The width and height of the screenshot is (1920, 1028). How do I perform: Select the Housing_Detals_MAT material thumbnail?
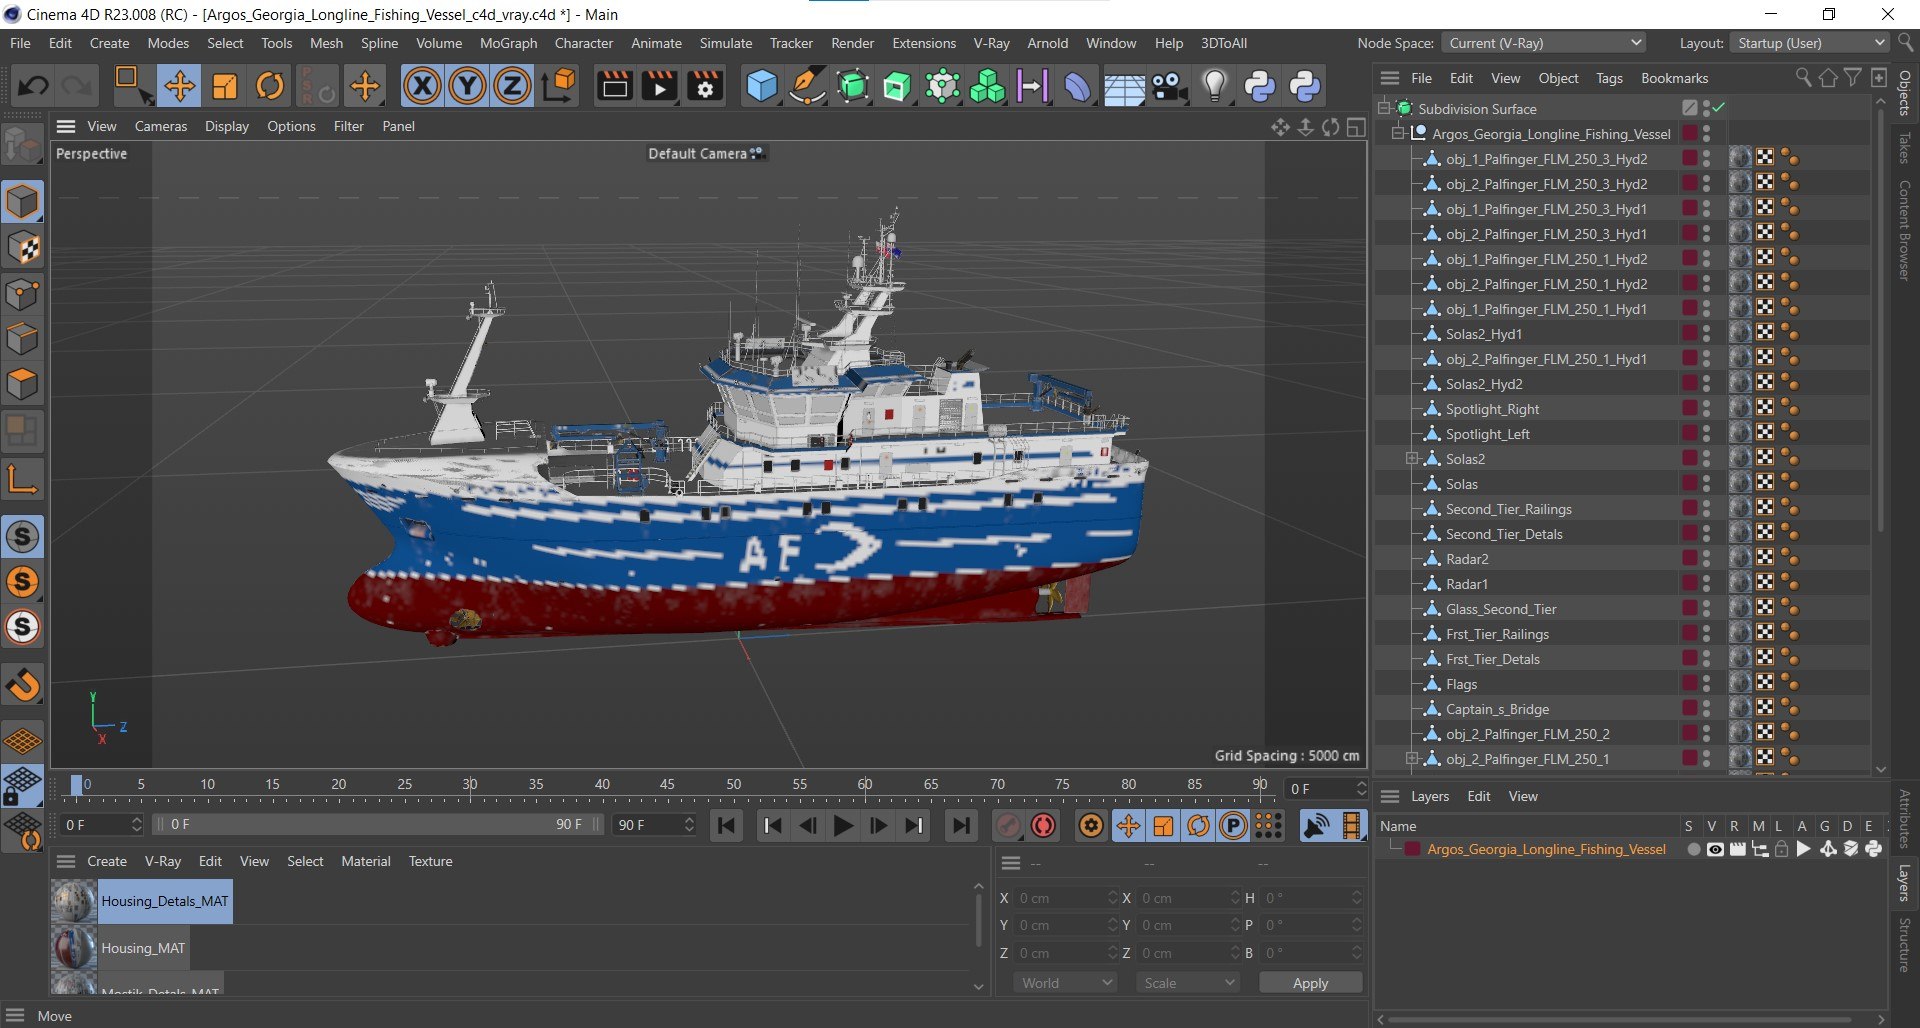tap(74, 901)
